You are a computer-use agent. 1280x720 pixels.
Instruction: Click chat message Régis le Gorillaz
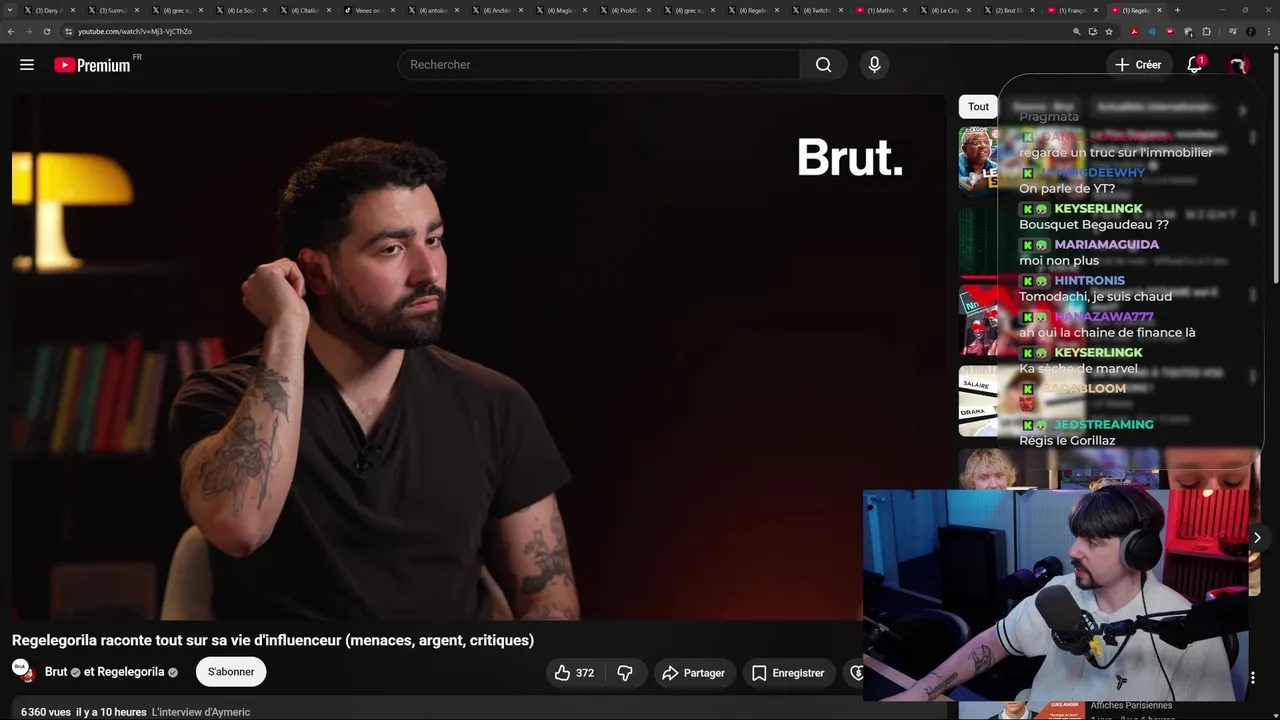point(1067,441)
